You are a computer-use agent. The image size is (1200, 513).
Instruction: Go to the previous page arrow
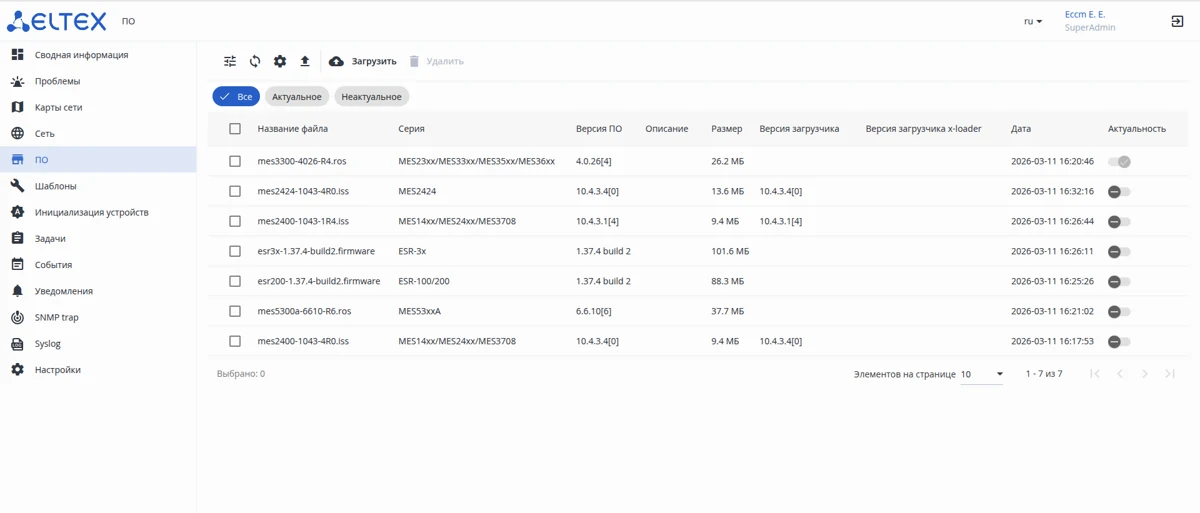(1120, 374)
